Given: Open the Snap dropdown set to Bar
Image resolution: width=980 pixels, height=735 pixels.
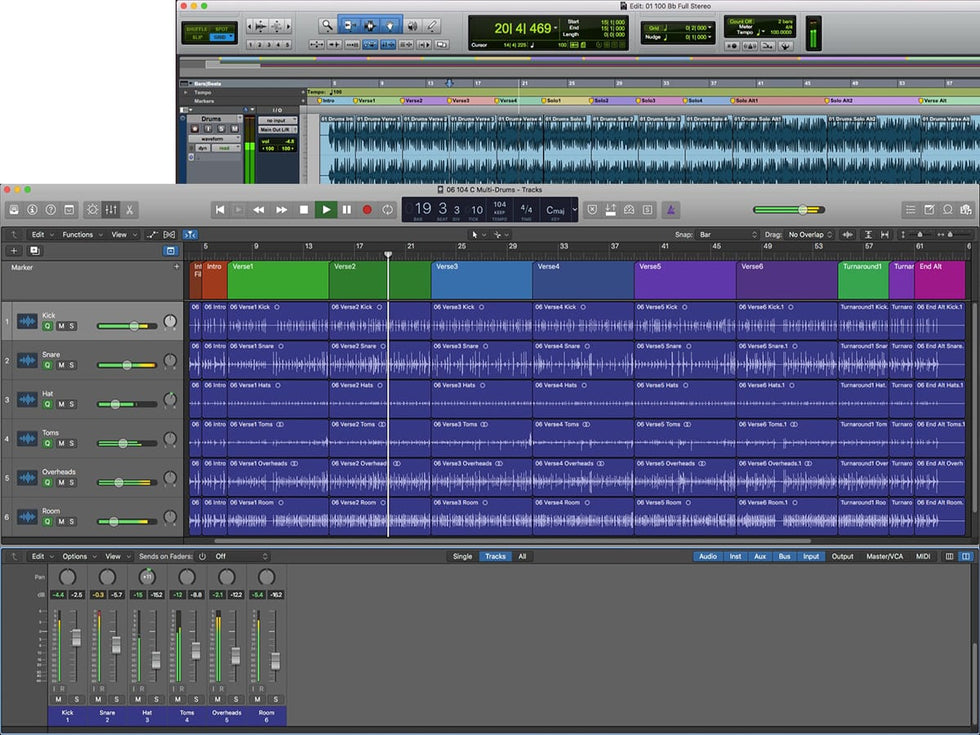Looking at the screenshot, I should coord(725,234).
